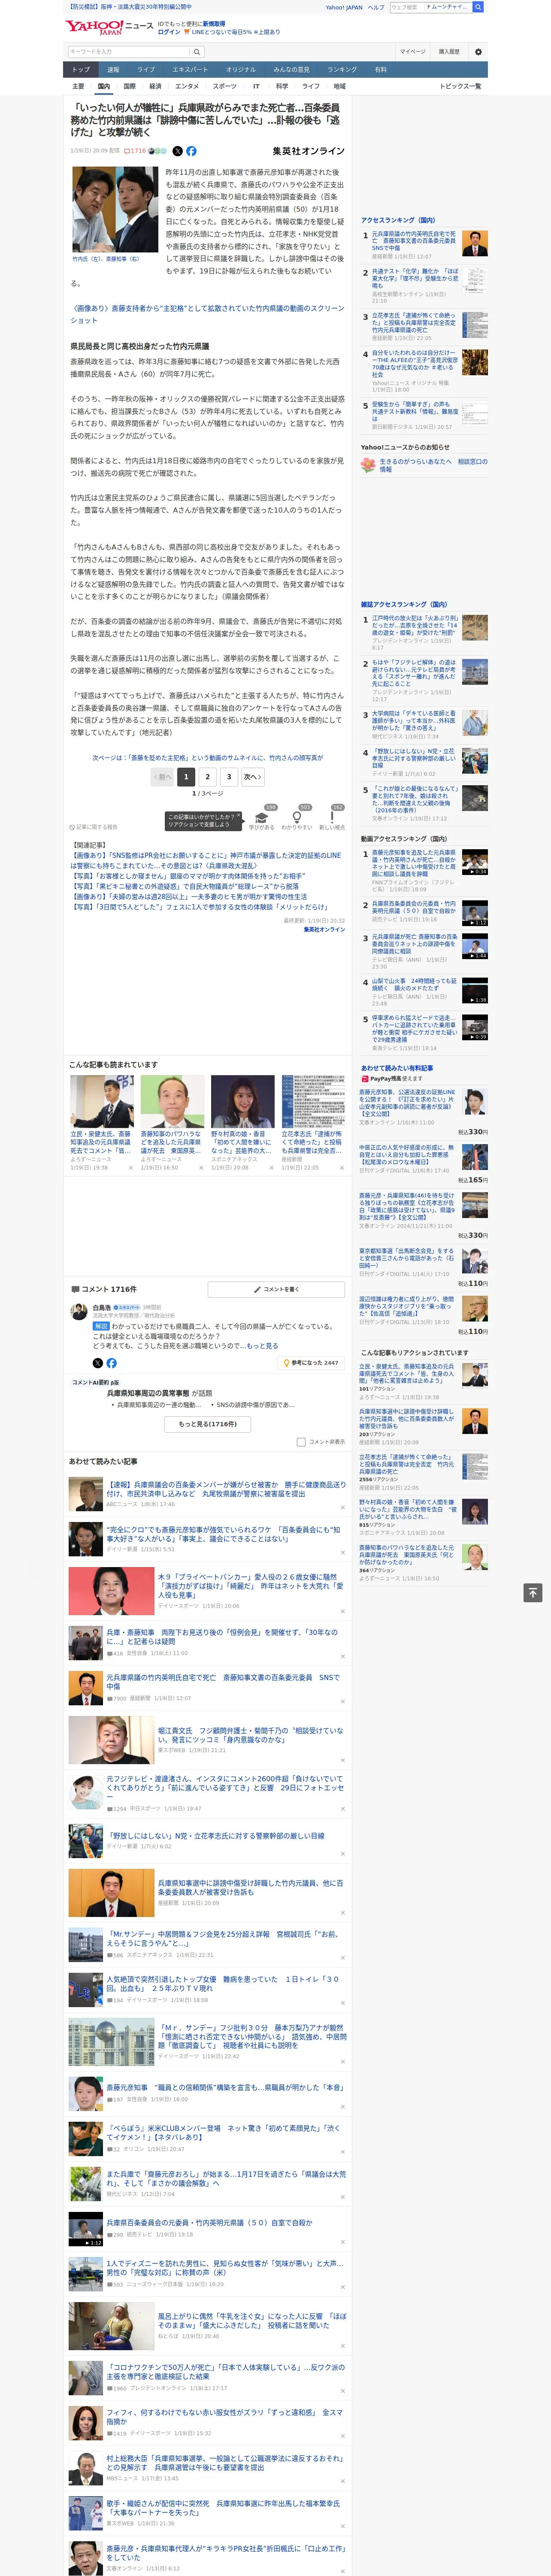This screenshot has width=551, height=2576.
Task: Open the マイページ link
Action: click(413, 52)
